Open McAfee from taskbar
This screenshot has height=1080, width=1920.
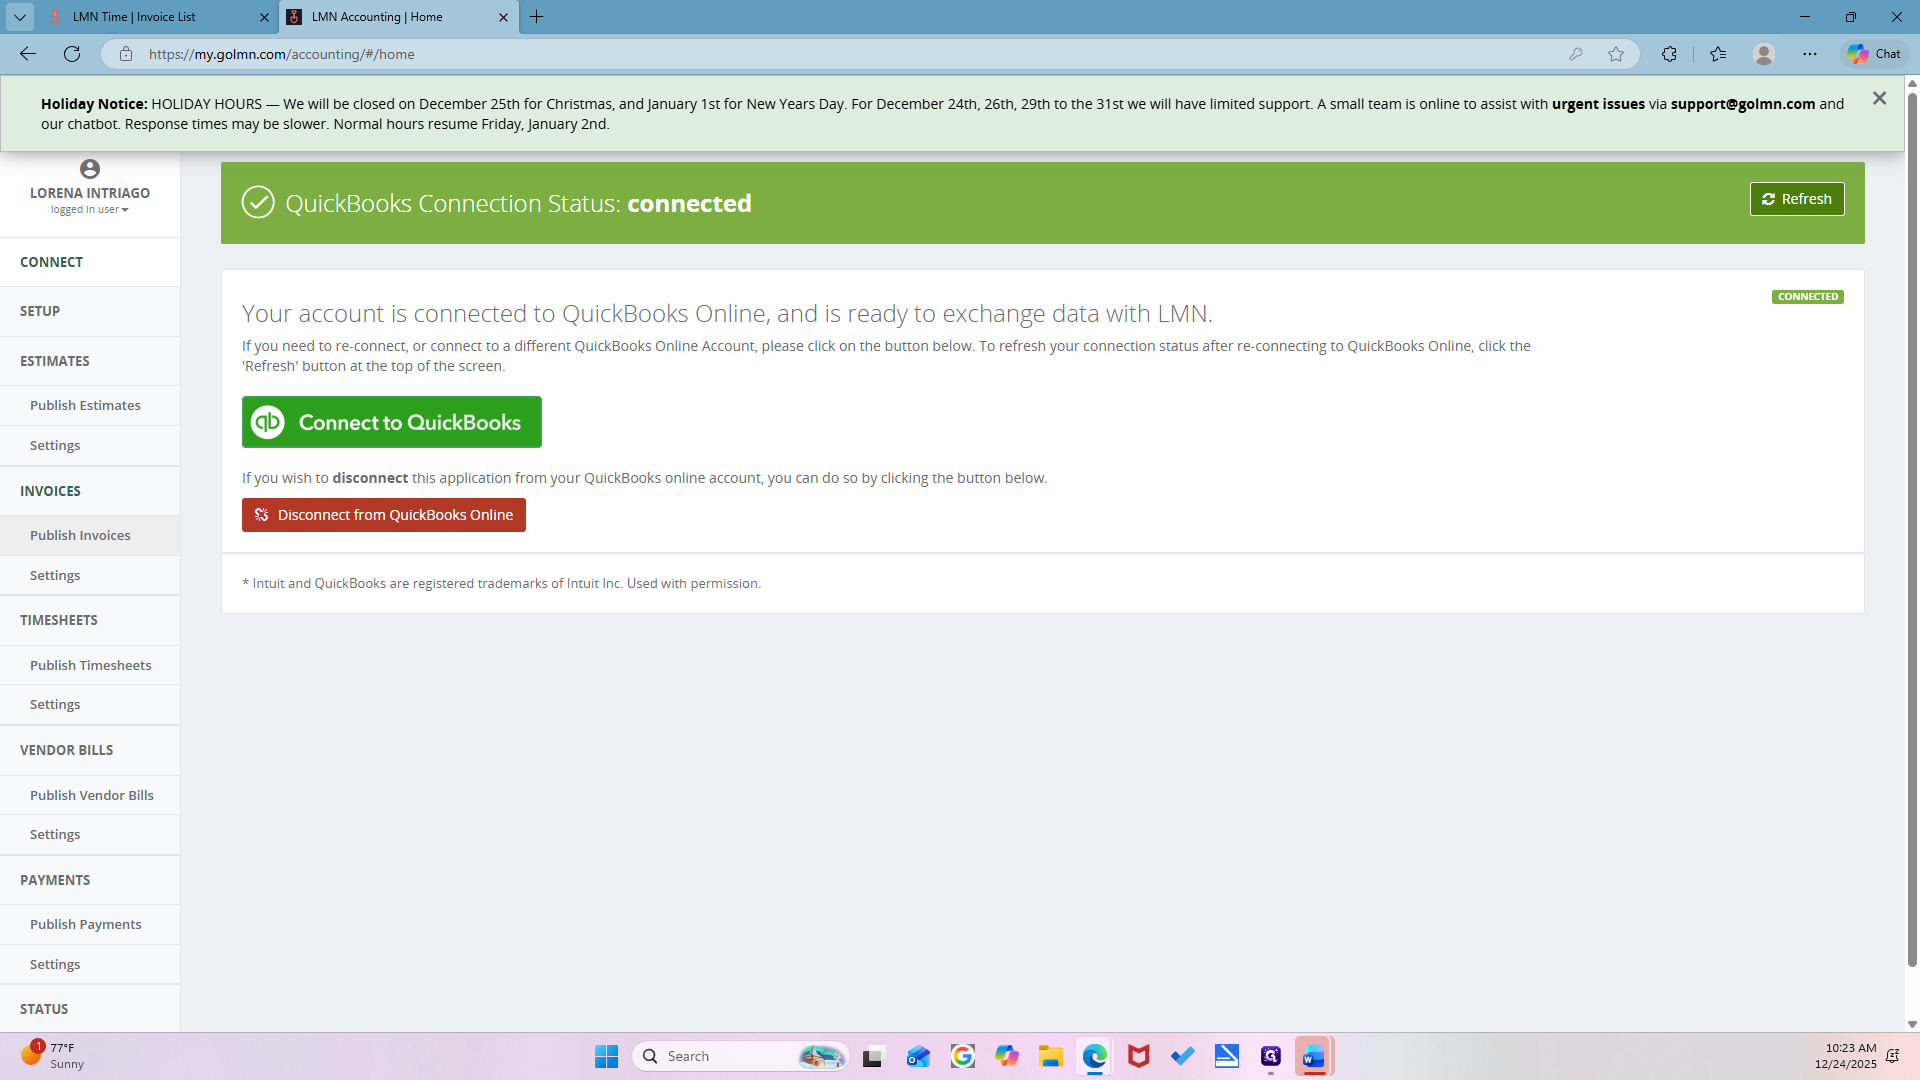1139,1056
